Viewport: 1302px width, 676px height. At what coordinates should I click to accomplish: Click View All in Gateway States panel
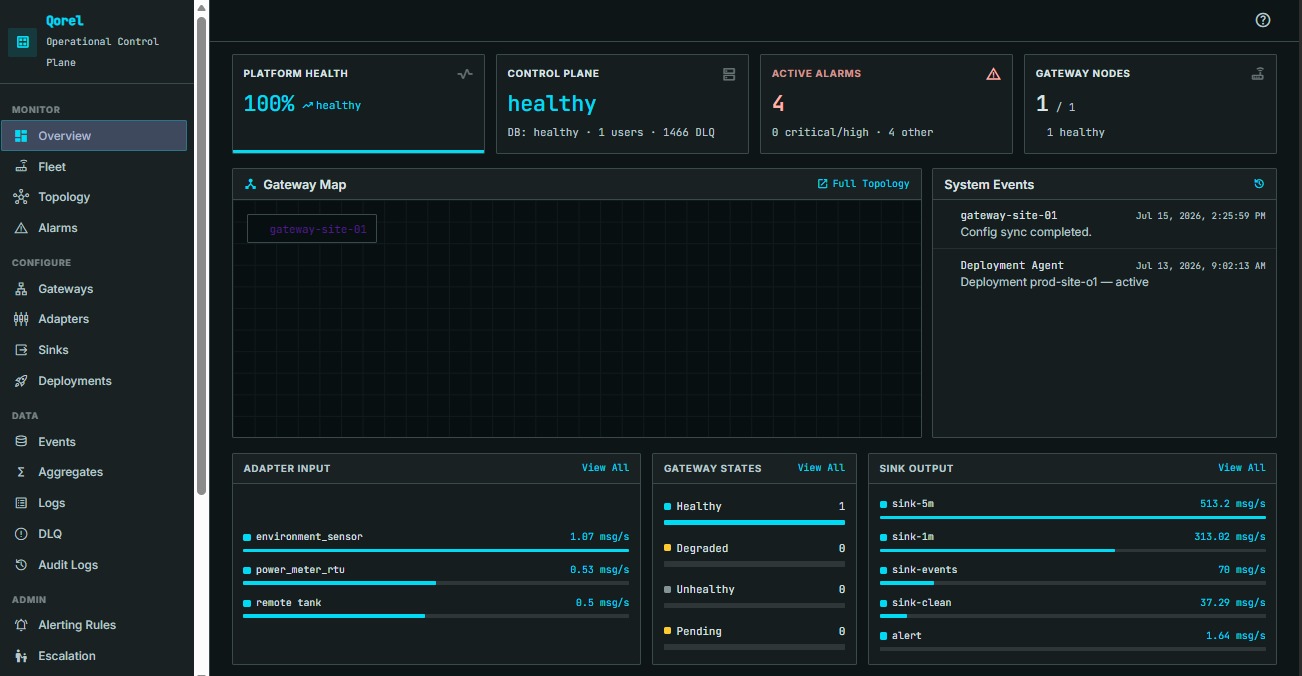tap(821, 468)
